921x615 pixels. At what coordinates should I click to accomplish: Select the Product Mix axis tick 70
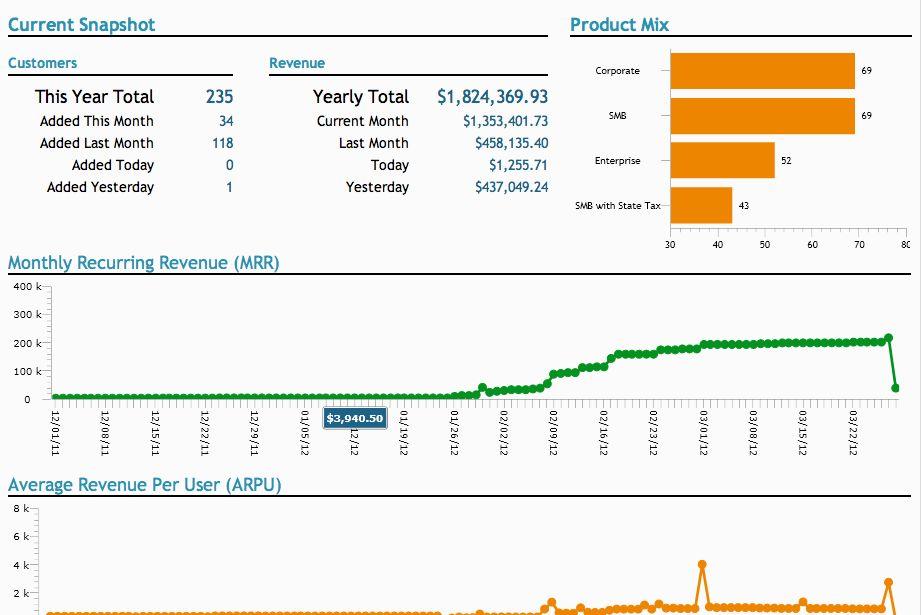click(x=859, y=244)
